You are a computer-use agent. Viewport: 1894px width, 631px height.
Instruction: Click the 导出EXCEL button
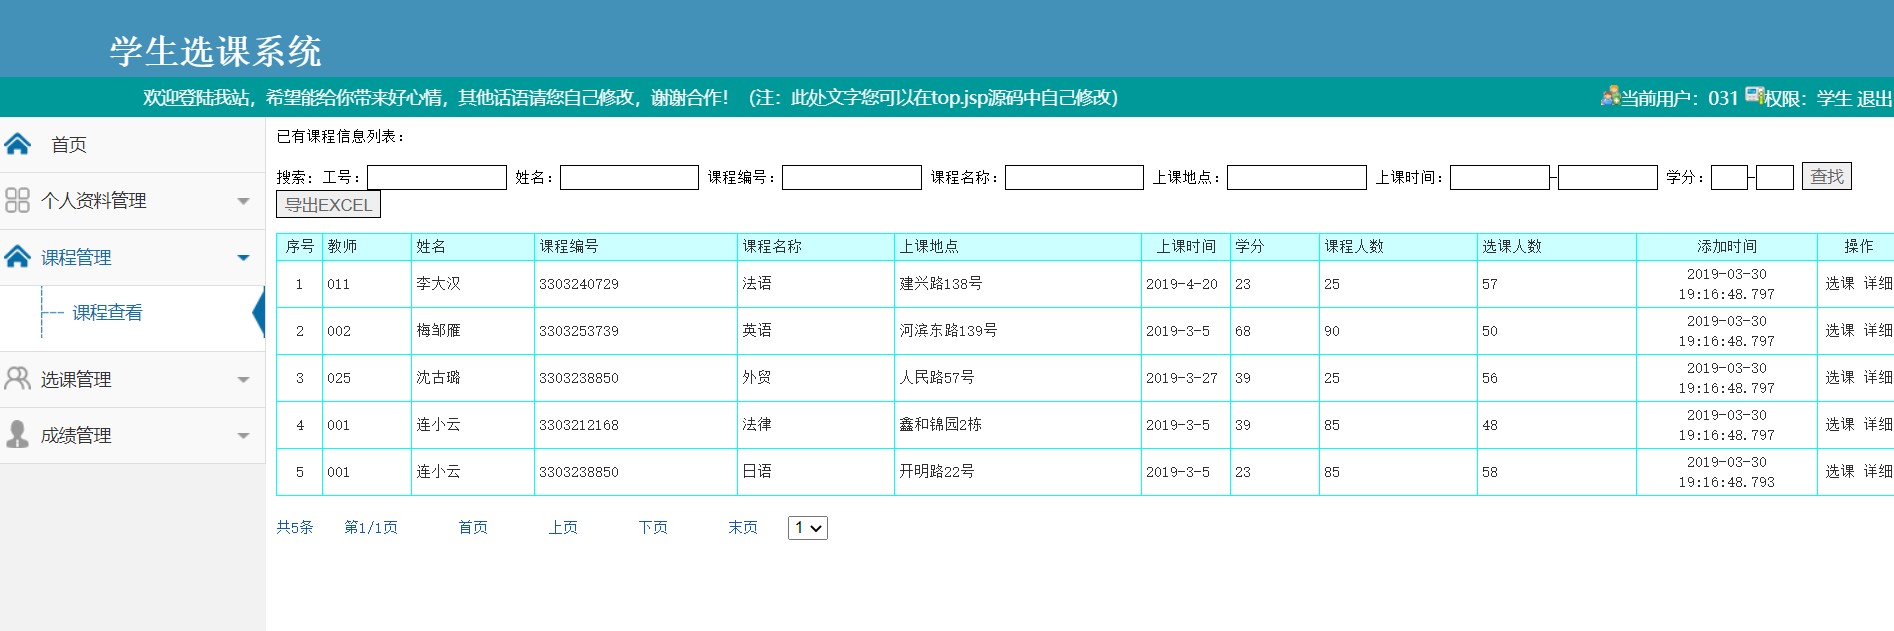click(328, 205)
